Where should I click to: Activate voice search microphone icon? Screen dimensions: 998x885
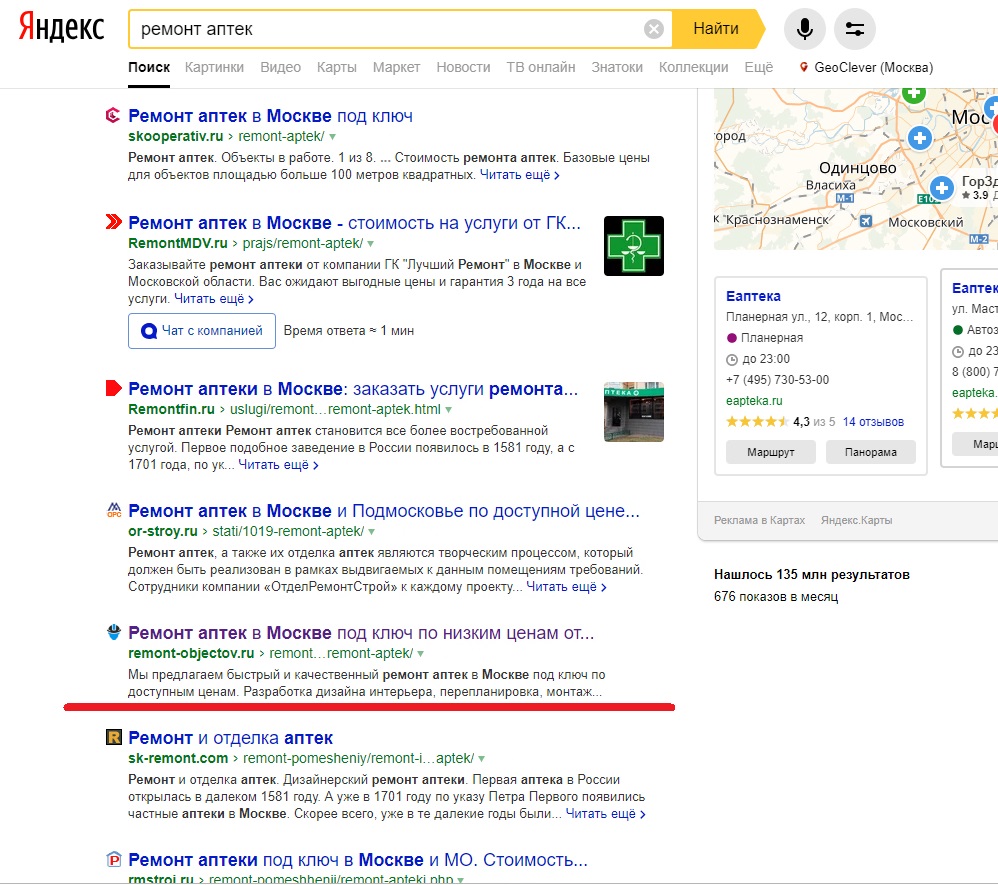click(x=805, y=29)
